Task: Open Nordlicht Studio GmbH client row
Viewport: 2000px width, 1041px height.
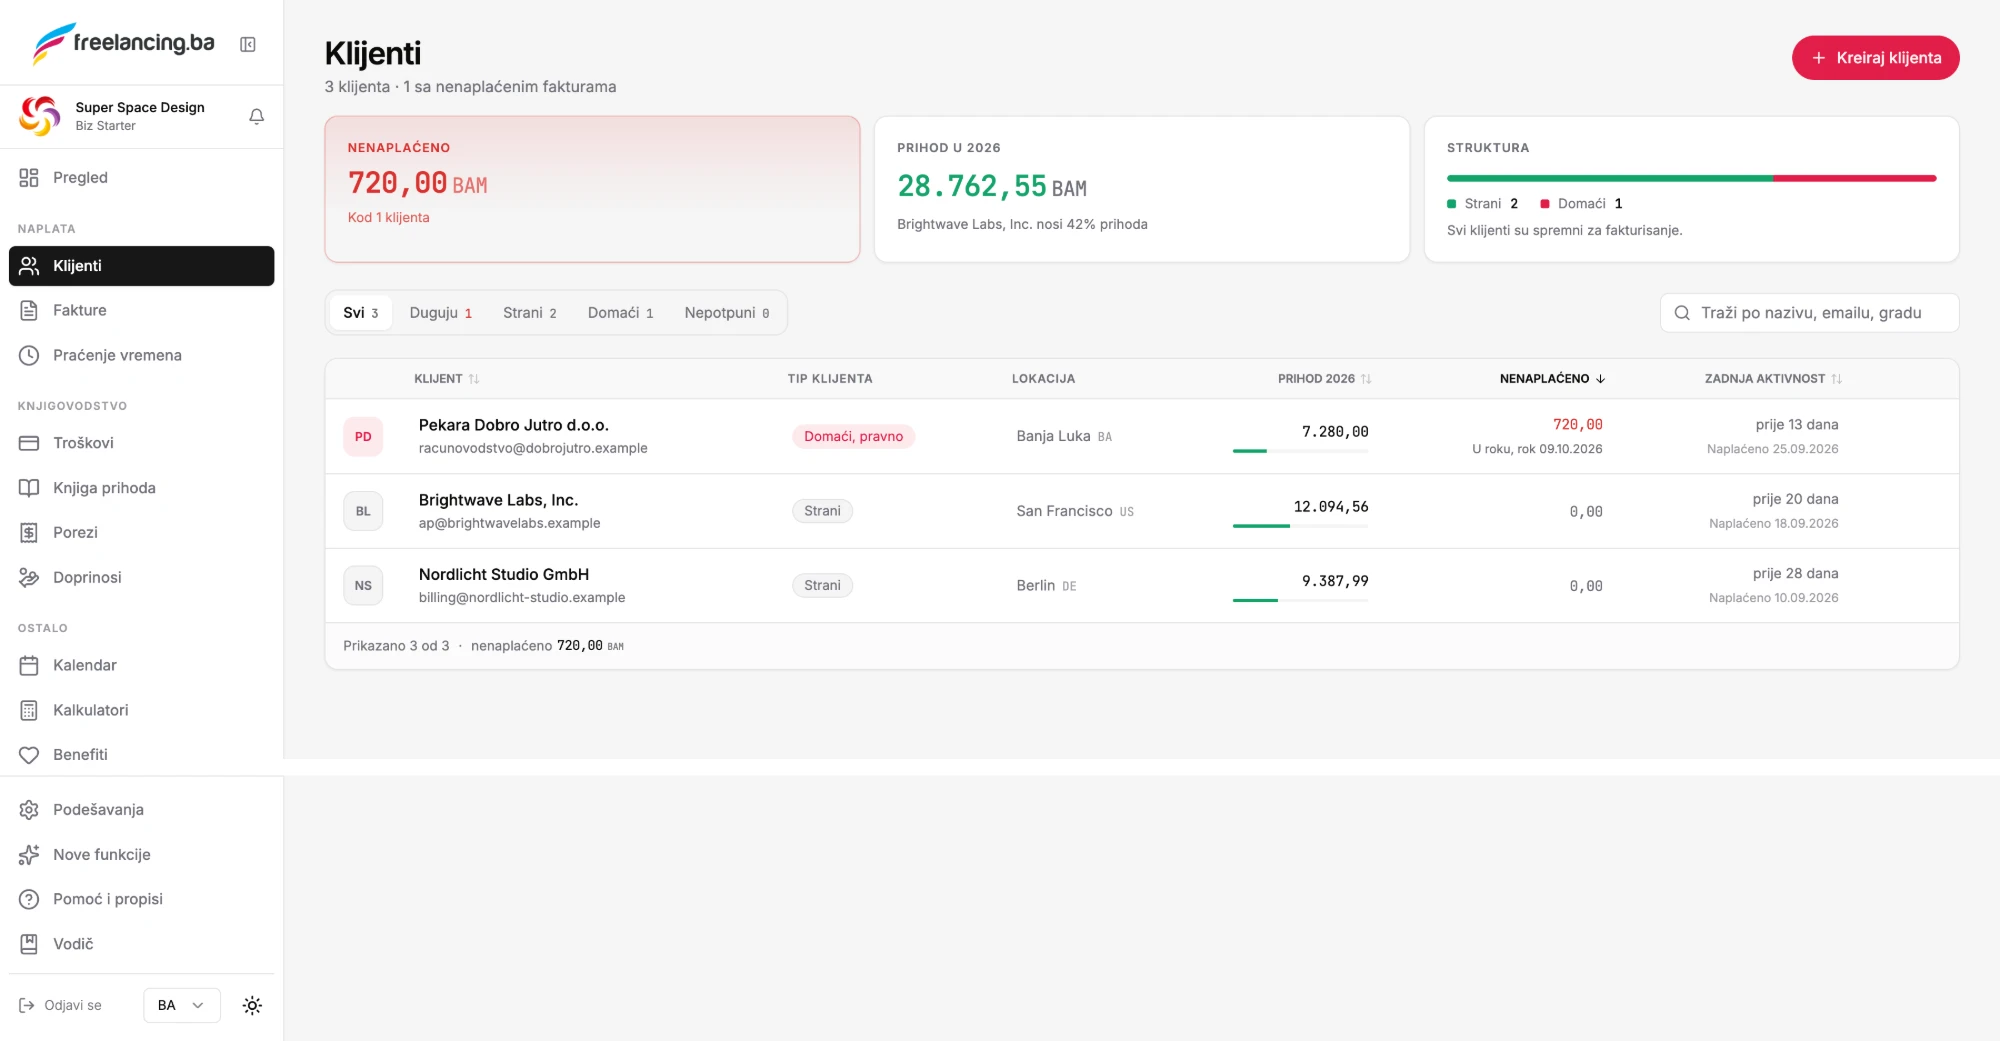Action: (x=1141, y=585)
